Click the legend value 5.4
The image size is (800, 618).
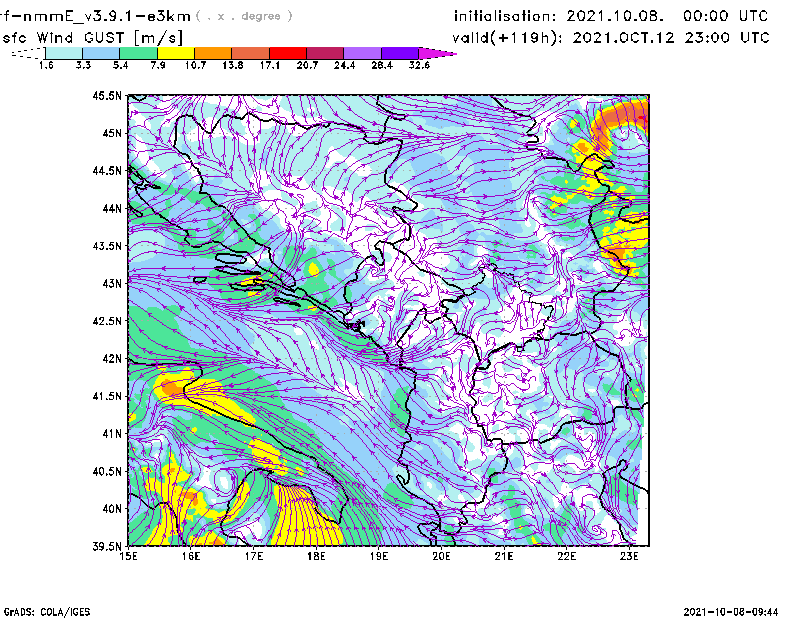tap(120, 65)
